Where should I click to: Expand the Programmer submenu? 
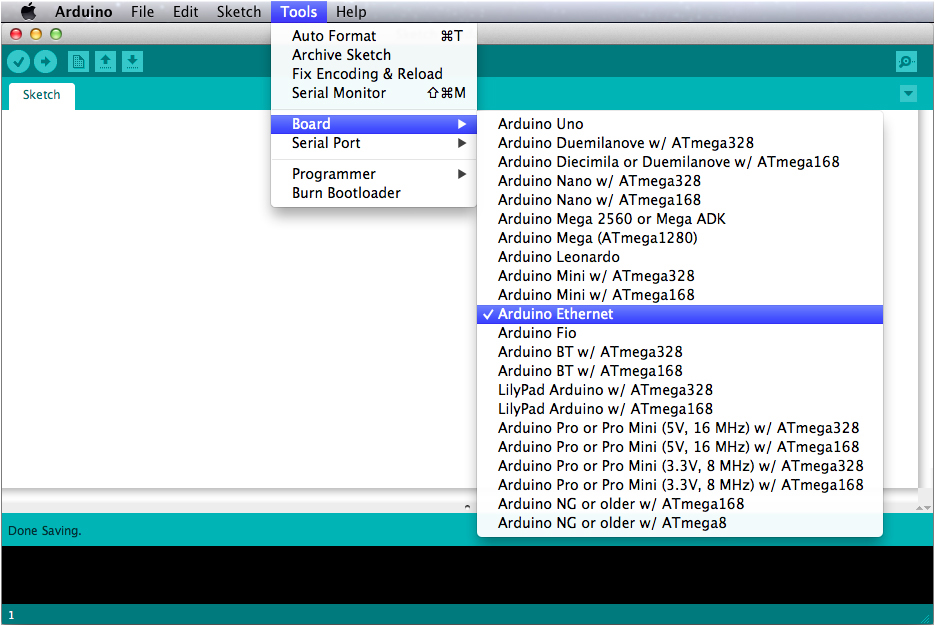(x=374, y=174)
